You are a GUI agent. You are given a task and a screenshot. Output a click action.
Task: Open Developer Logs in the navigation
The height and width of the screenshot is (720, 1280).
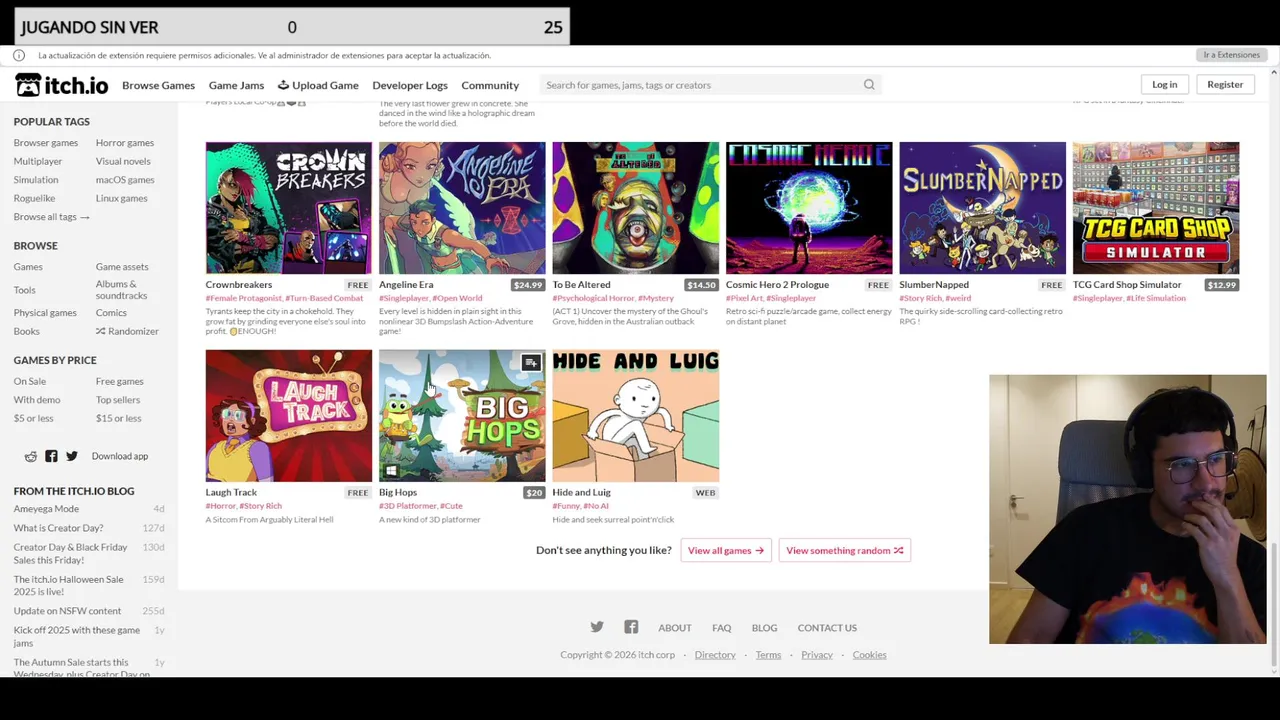point(410,85)
